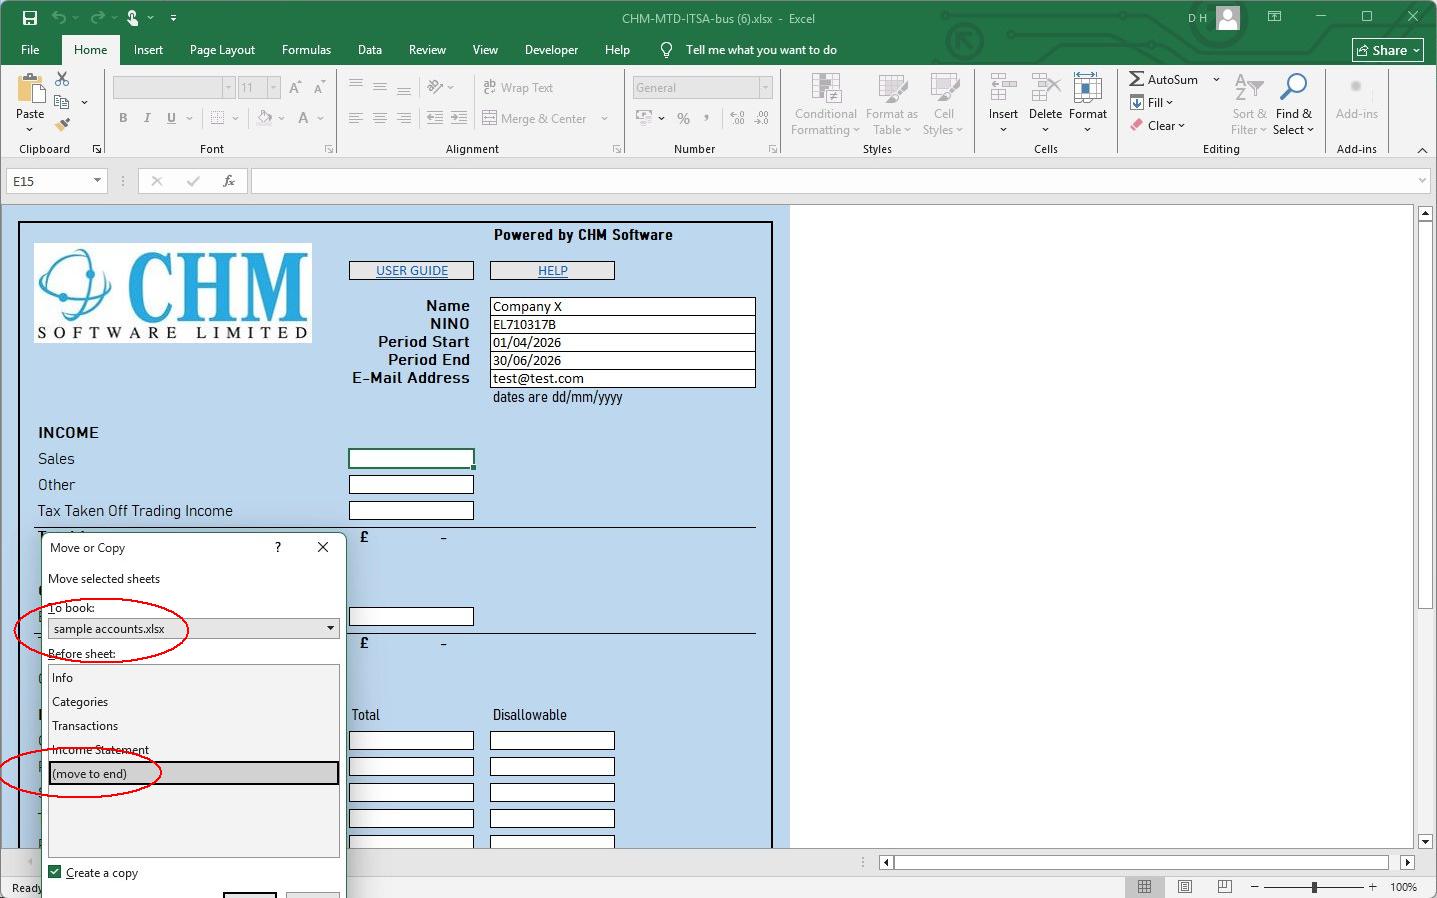Click the Save icon in the title bar
This screenshot has height=898, width=1437.
tap(30, 18)
